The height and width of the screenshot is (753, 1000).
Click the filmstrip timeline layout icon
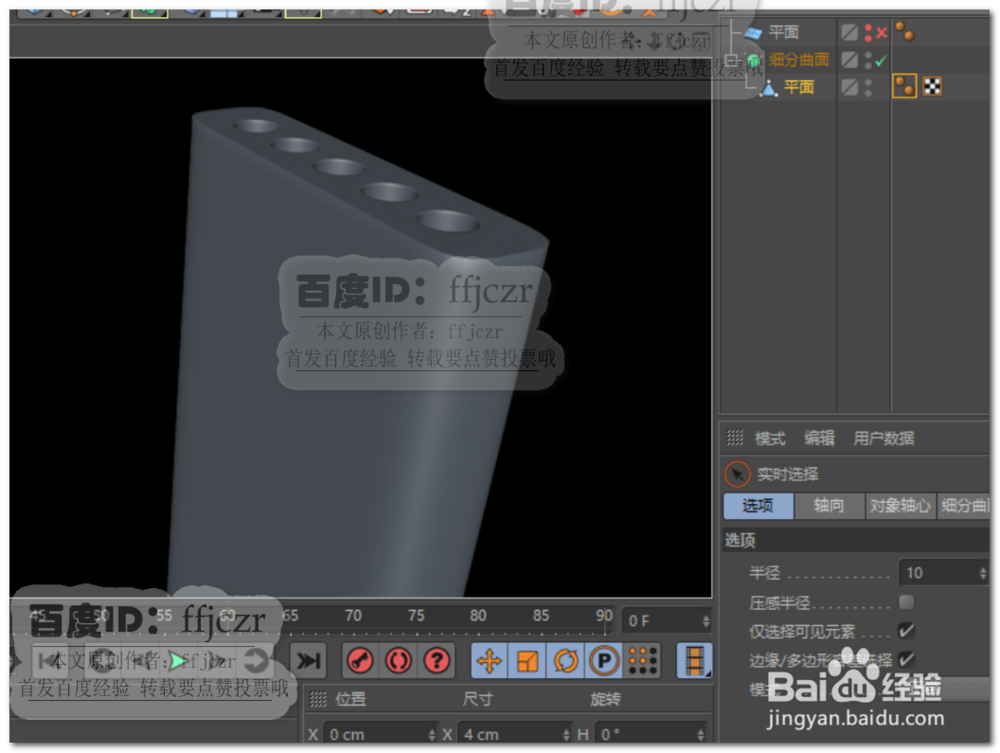click(x=694, y=661)
